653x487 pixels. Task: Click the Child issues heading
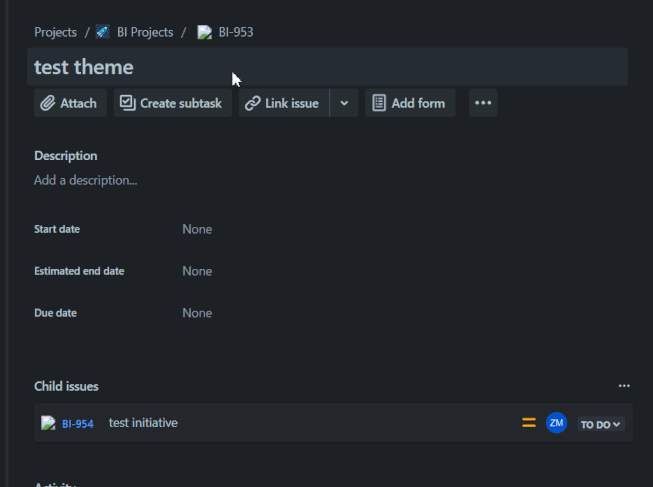[x=66, y=386]
